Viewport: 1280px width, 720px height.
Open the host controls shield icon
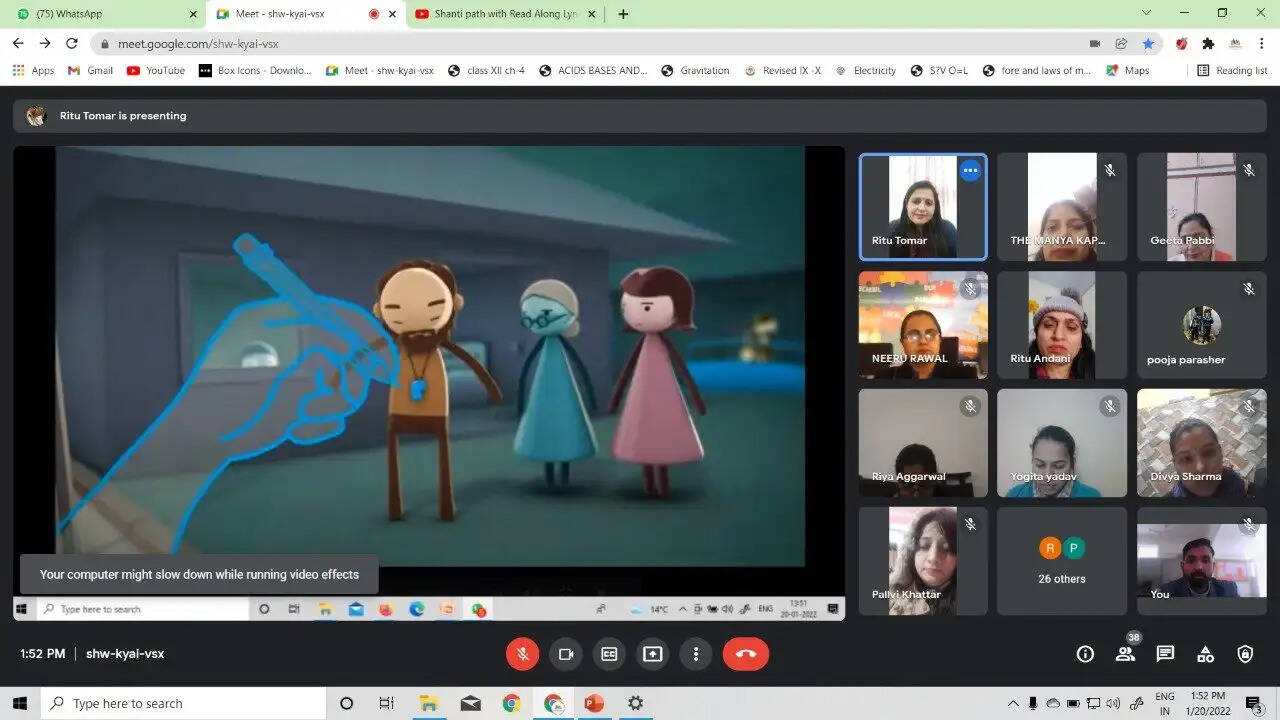[1245, 654]
